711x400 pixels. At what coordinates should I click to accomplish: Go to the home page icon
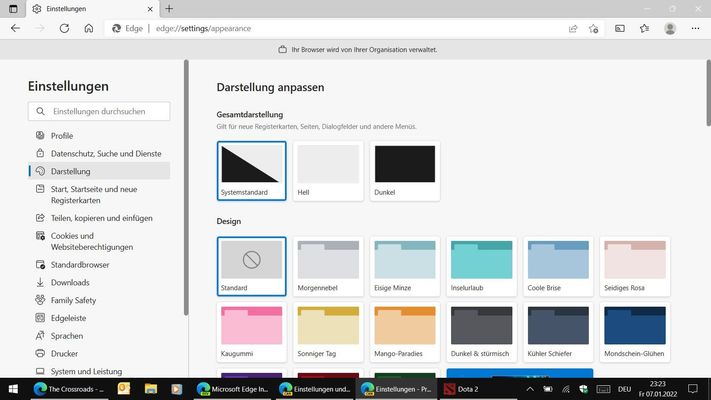coord(89,28)
